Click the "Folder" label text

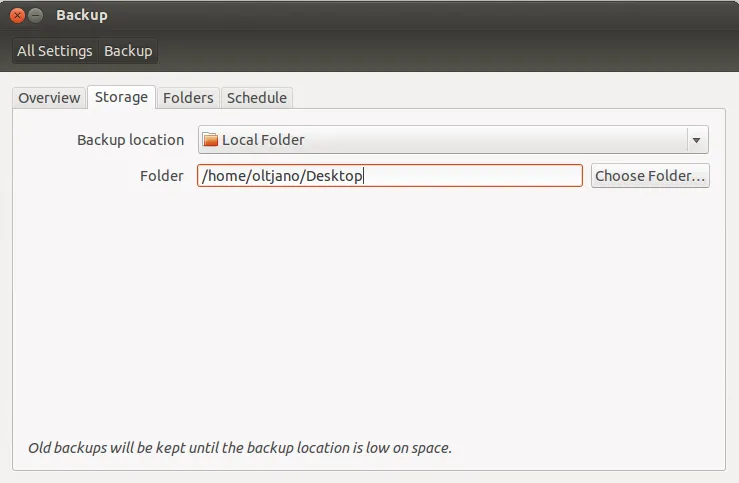161,176
